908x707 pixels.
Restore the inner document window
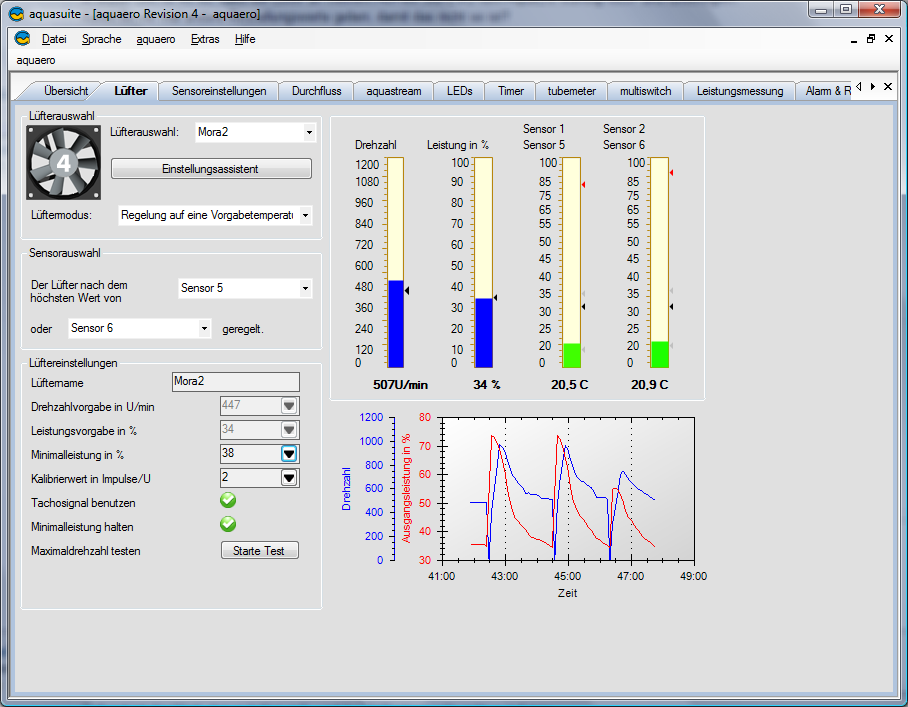click(x=870, y=39)
